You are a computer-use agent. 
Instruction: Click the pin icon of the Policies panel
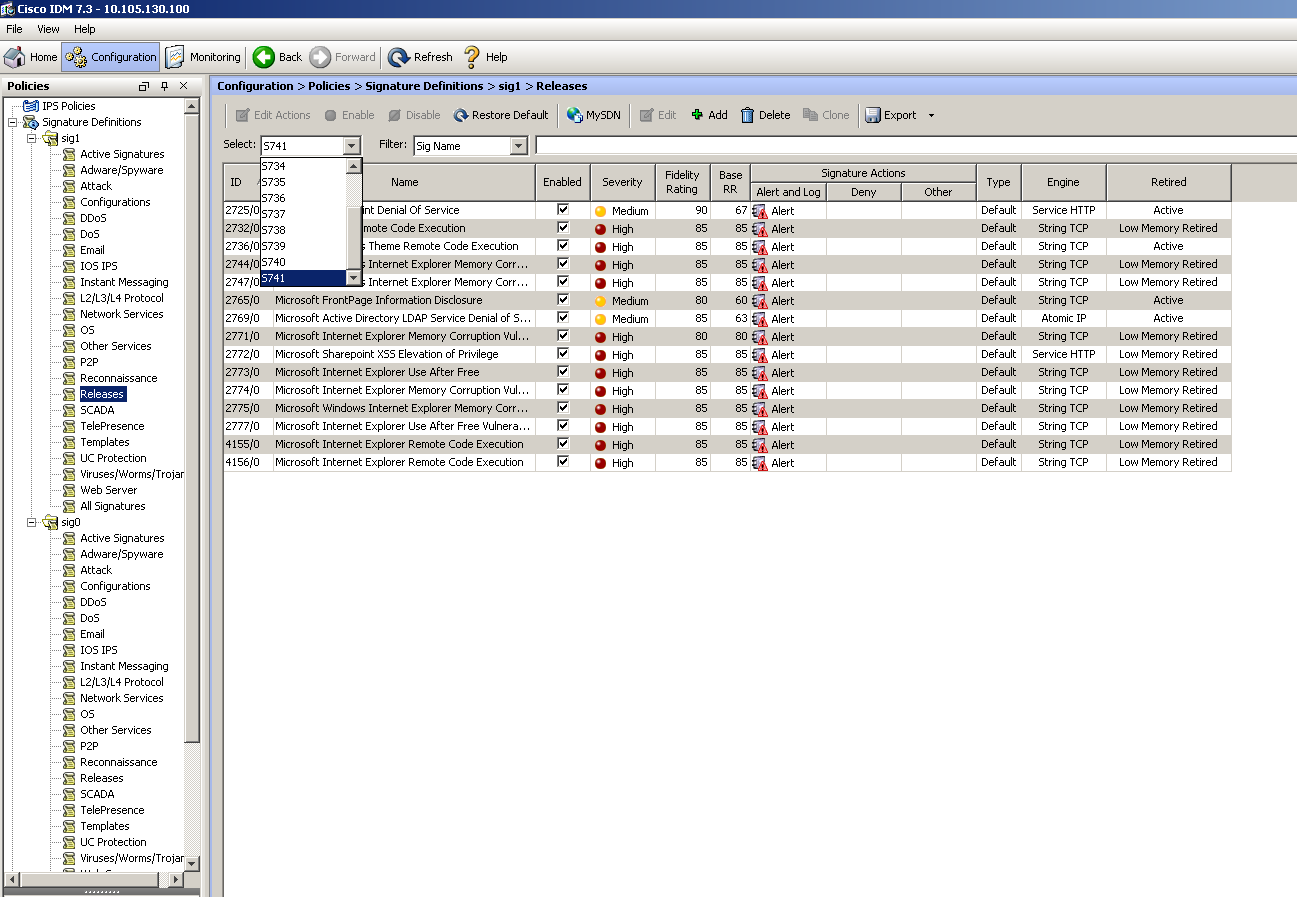click(165, 86)
